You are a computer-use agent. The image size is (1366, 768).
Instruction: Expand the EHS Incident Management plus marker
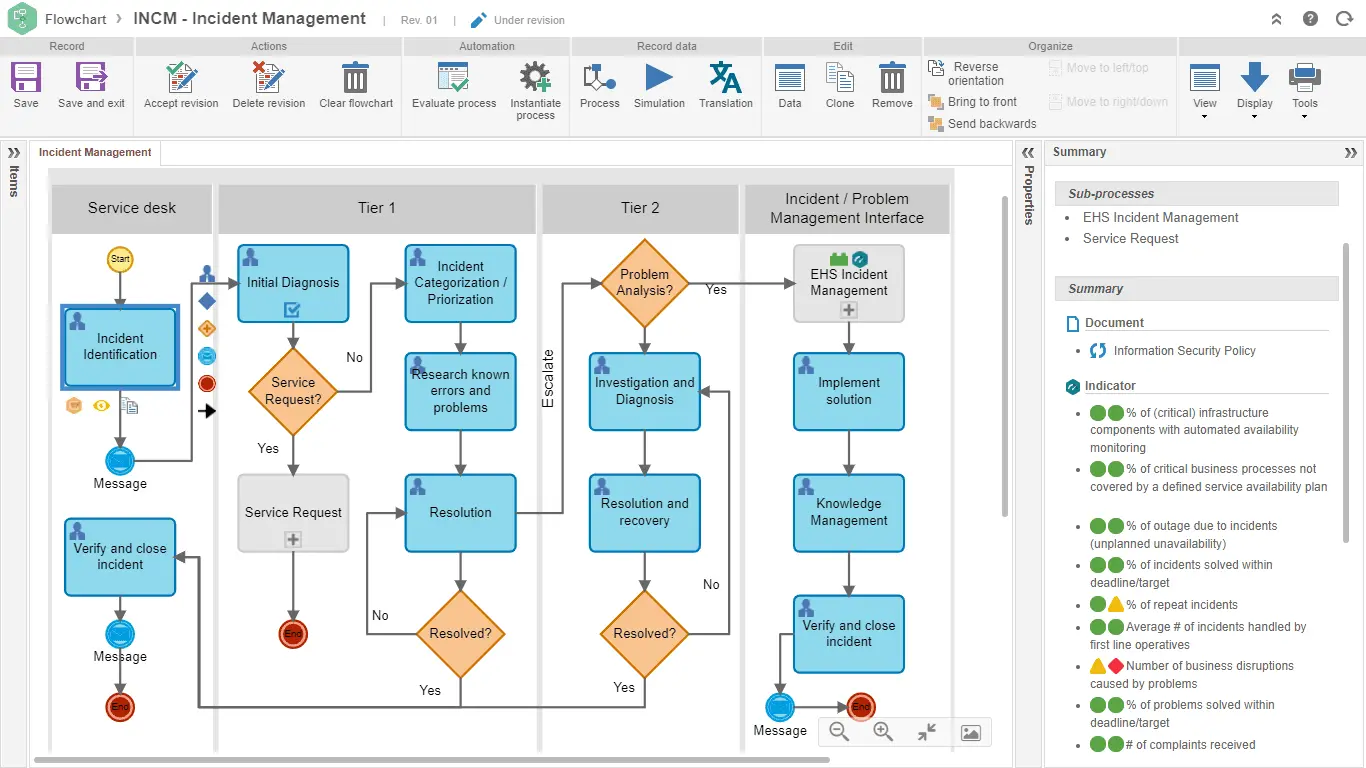pos(849,310)
